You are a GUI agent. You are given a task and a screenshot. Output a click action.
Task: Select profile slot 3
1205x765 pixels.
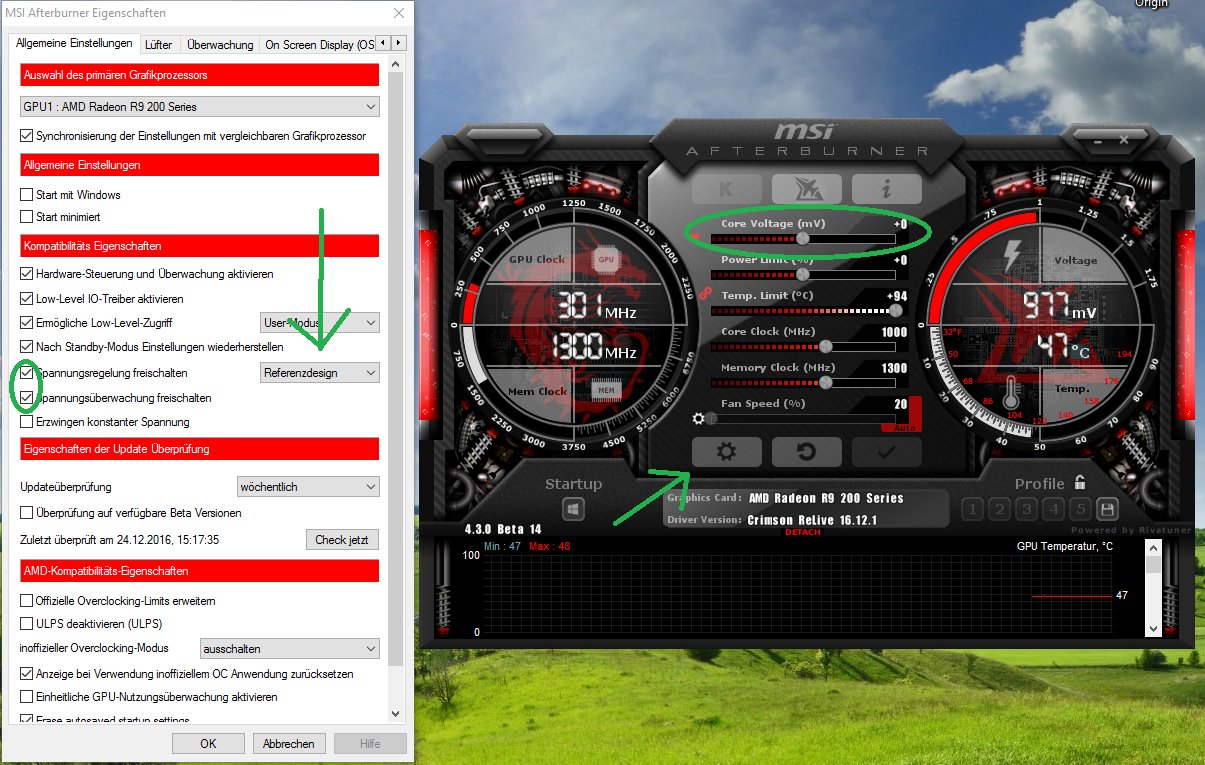[1027, 509]
